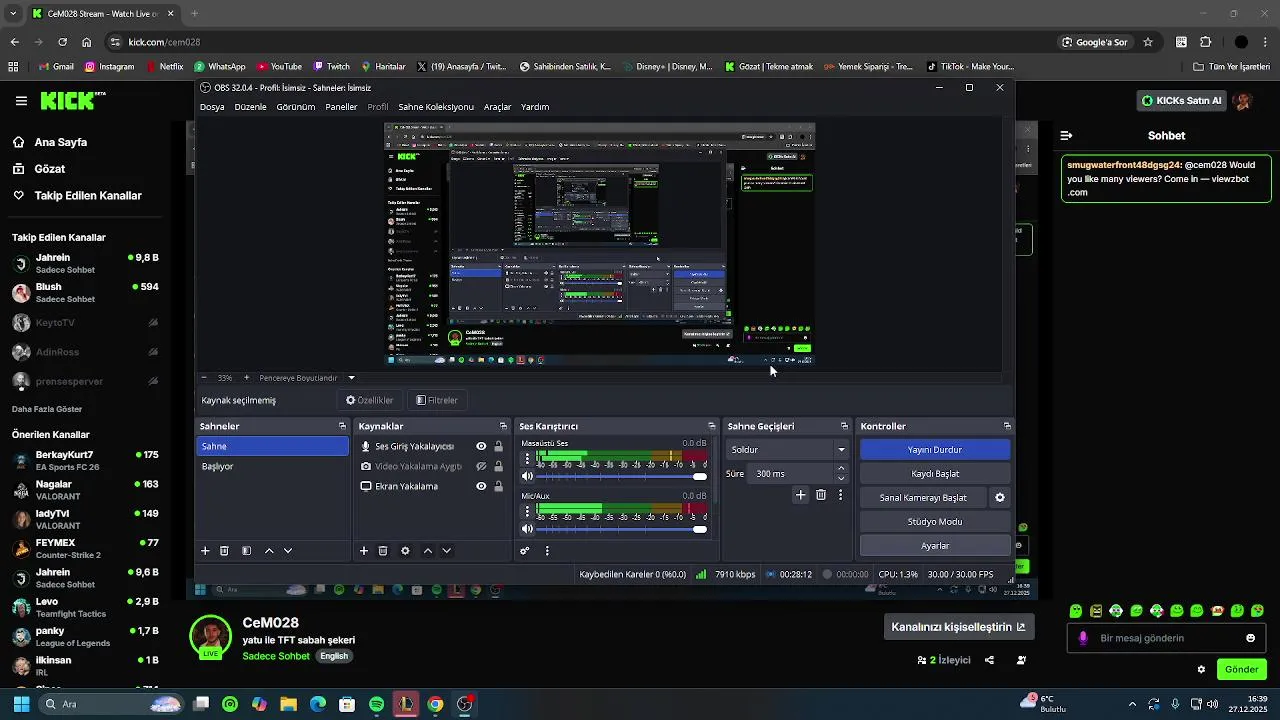Open Masaüstü Ses three-dot options
1280x720 pixels.
528,459
